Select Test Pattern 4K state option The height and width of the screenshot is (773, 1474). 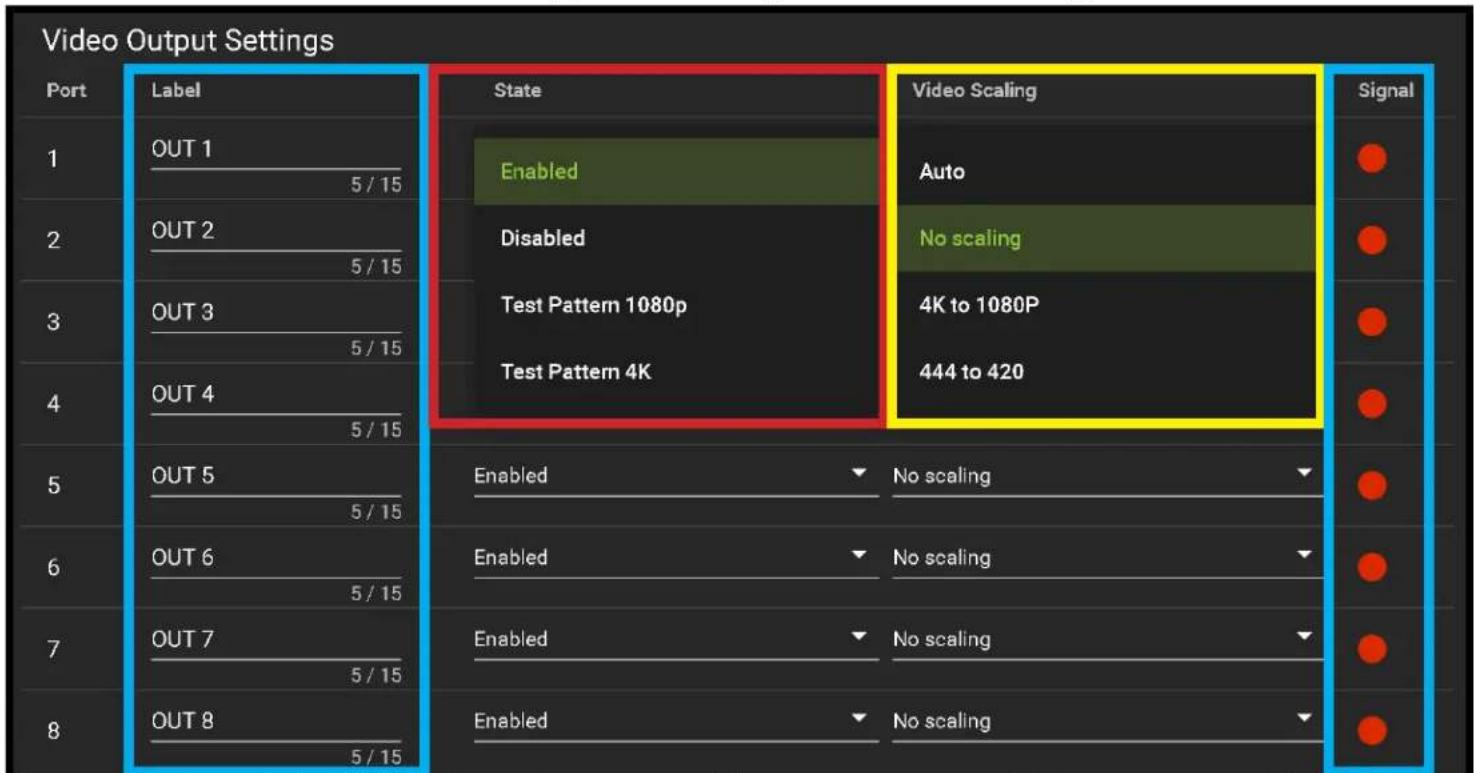click(x=676, y=371)
